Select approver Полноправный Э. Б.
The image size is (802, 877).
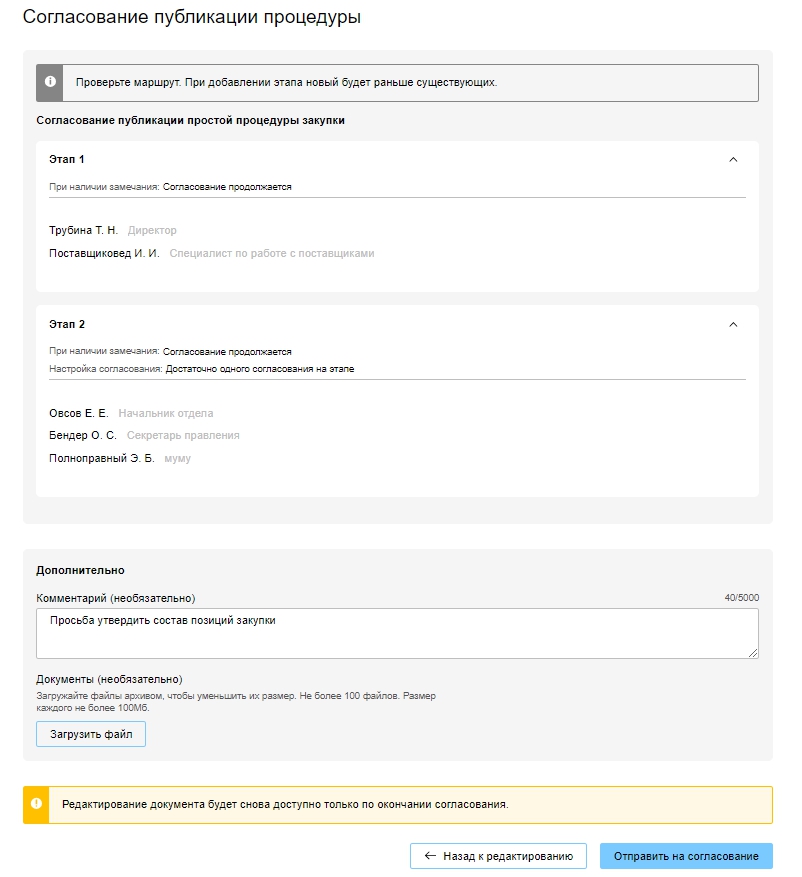coord(101,459)
